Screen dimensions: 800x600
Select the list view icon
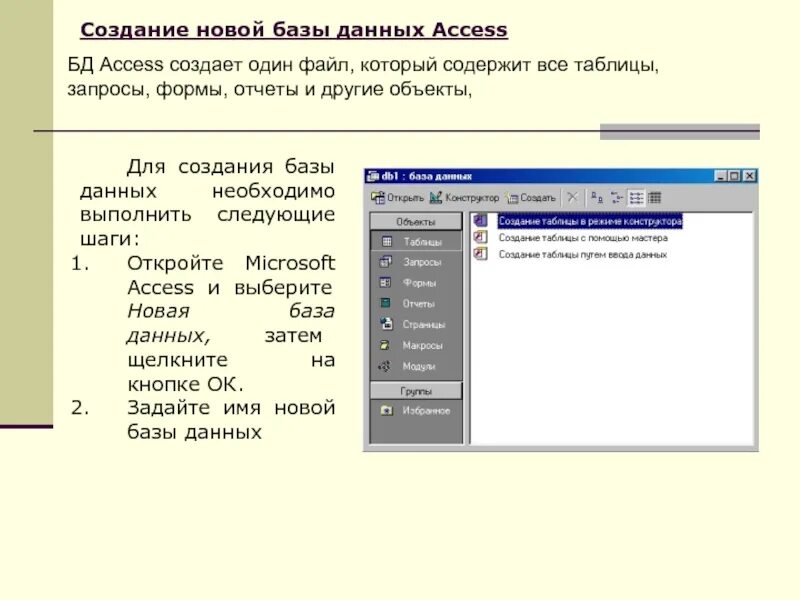click(636, 197)
